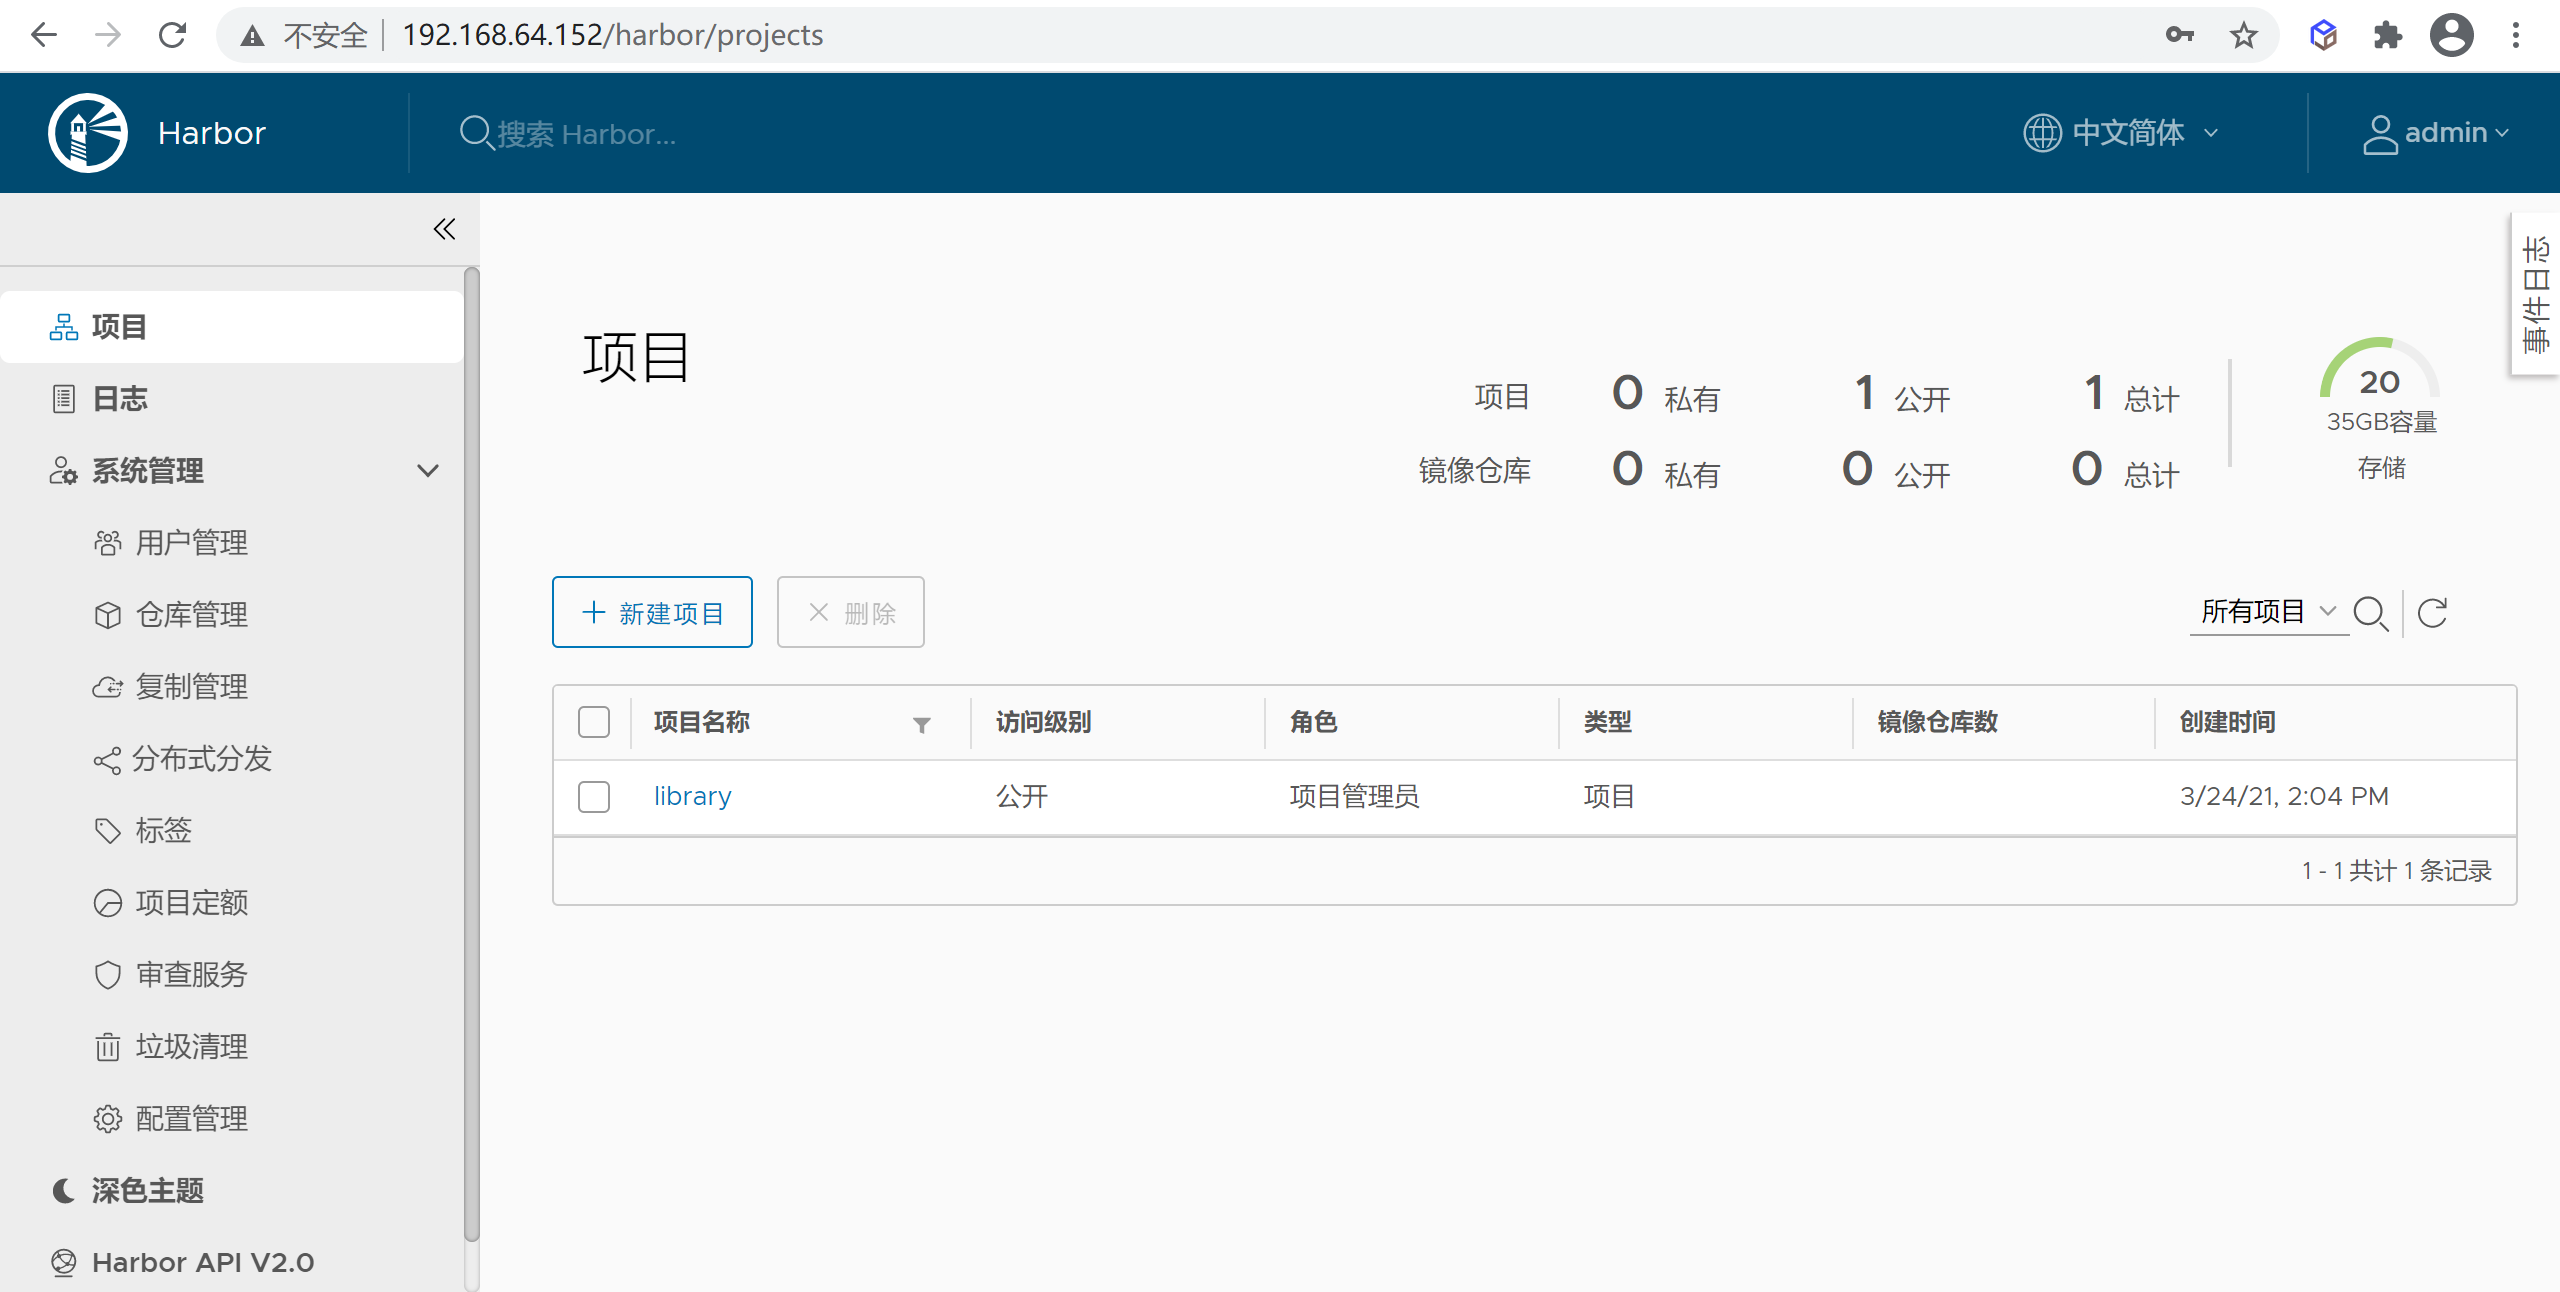Viewport: 2560px width, 1292px height.
Task: Open the library project link
Action: click(x=692, y=797)
